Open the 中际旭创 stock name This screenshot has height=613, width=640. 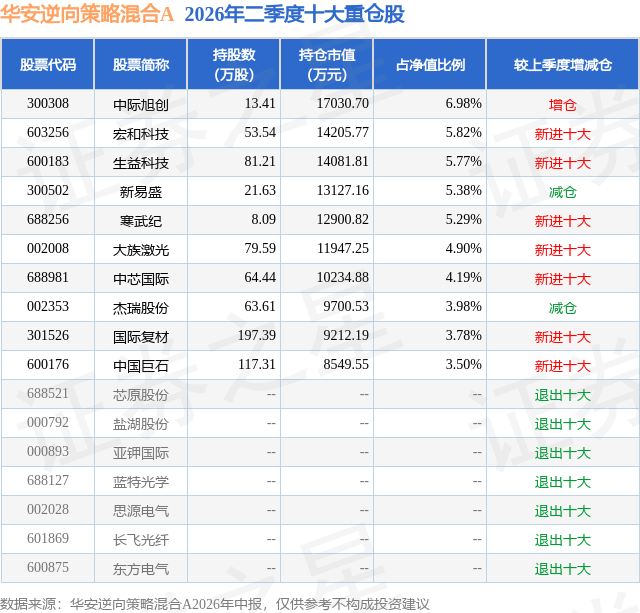click(x=141, y=105)
